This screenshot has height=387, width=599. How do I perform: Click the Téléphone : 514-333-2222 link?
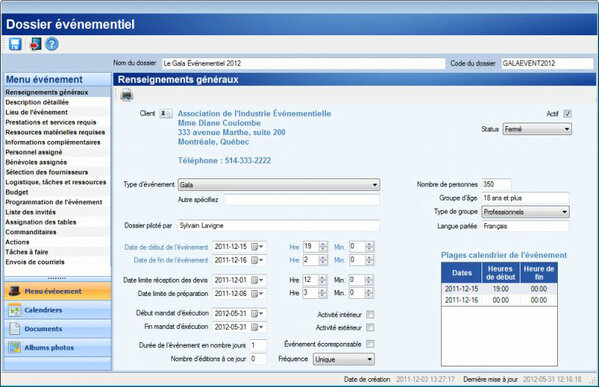[224, 160]
